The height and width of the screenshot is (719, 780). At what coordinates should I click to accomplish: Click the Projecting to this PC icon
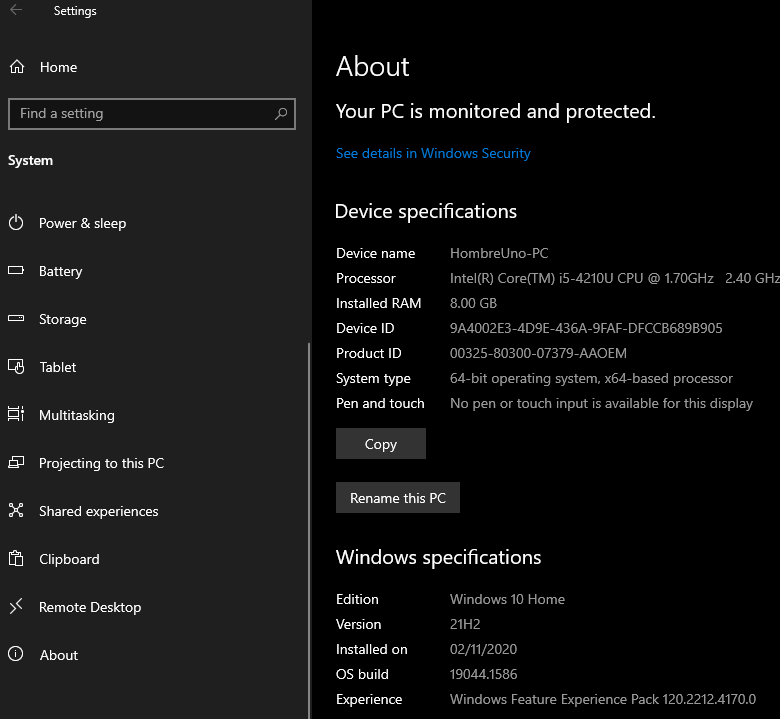(x=16, y=463)
